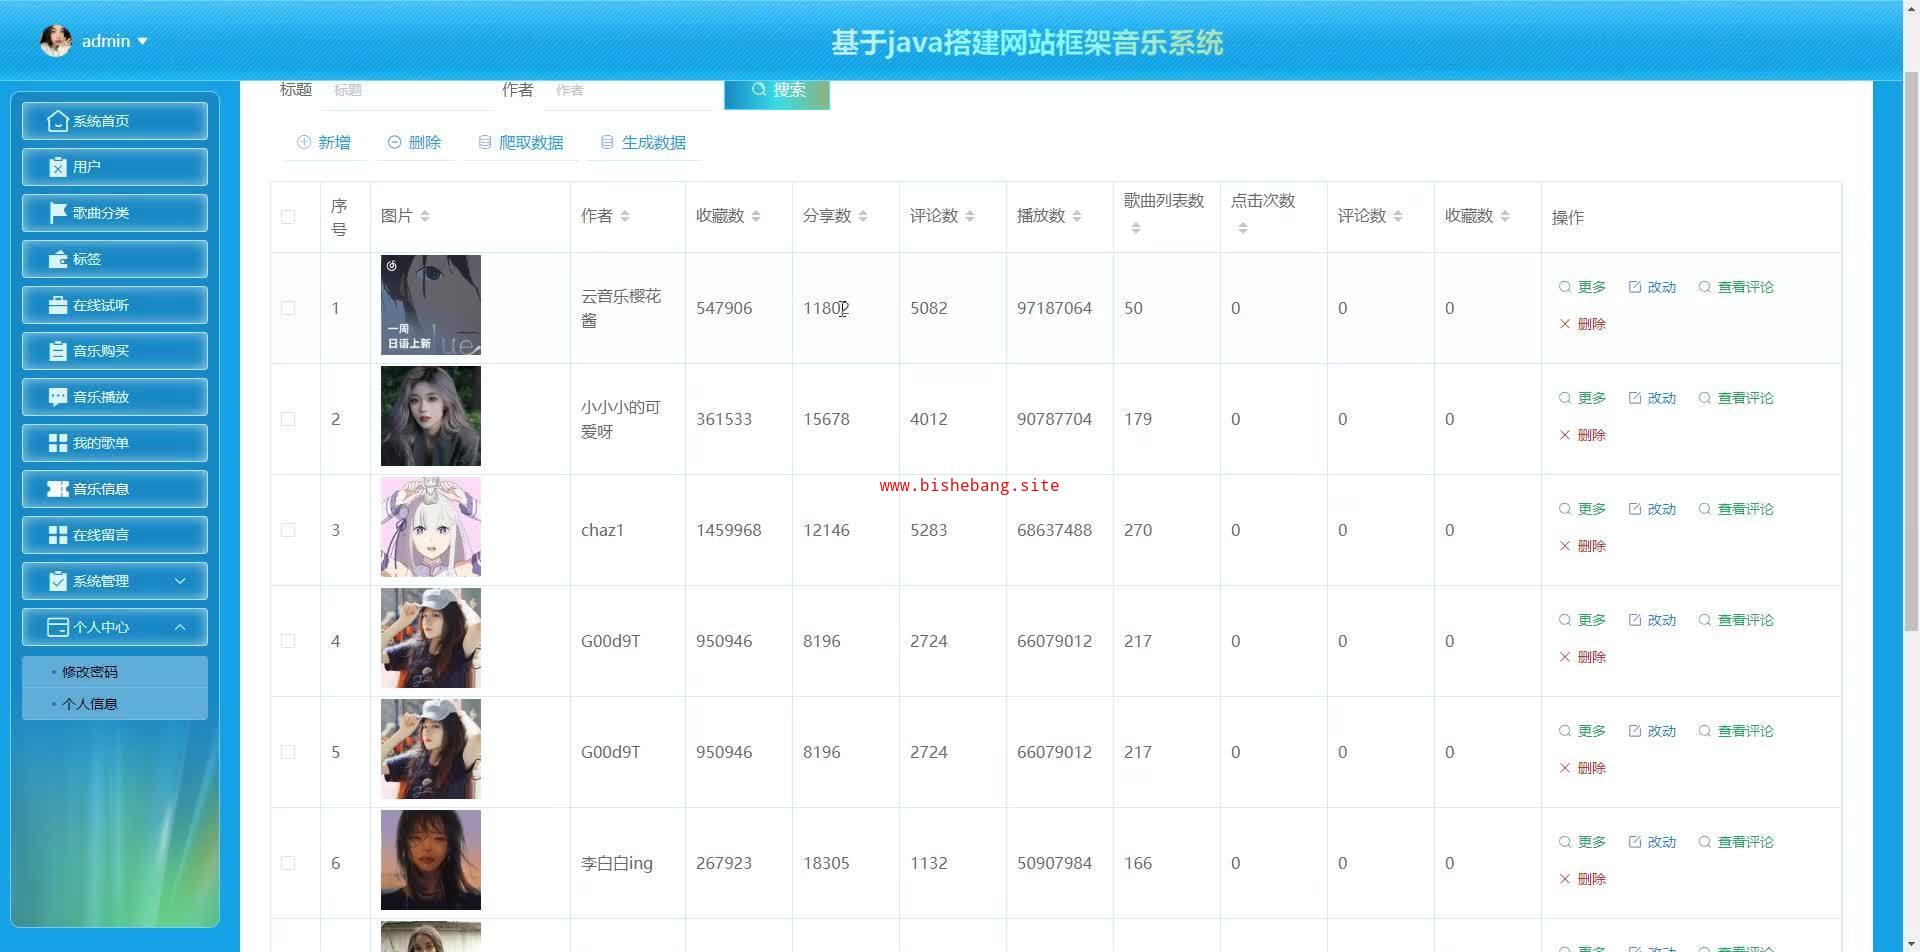Sort by the second 评论数 column arrows
The height and width of the screenshot is (952, 1920).
1398,216
